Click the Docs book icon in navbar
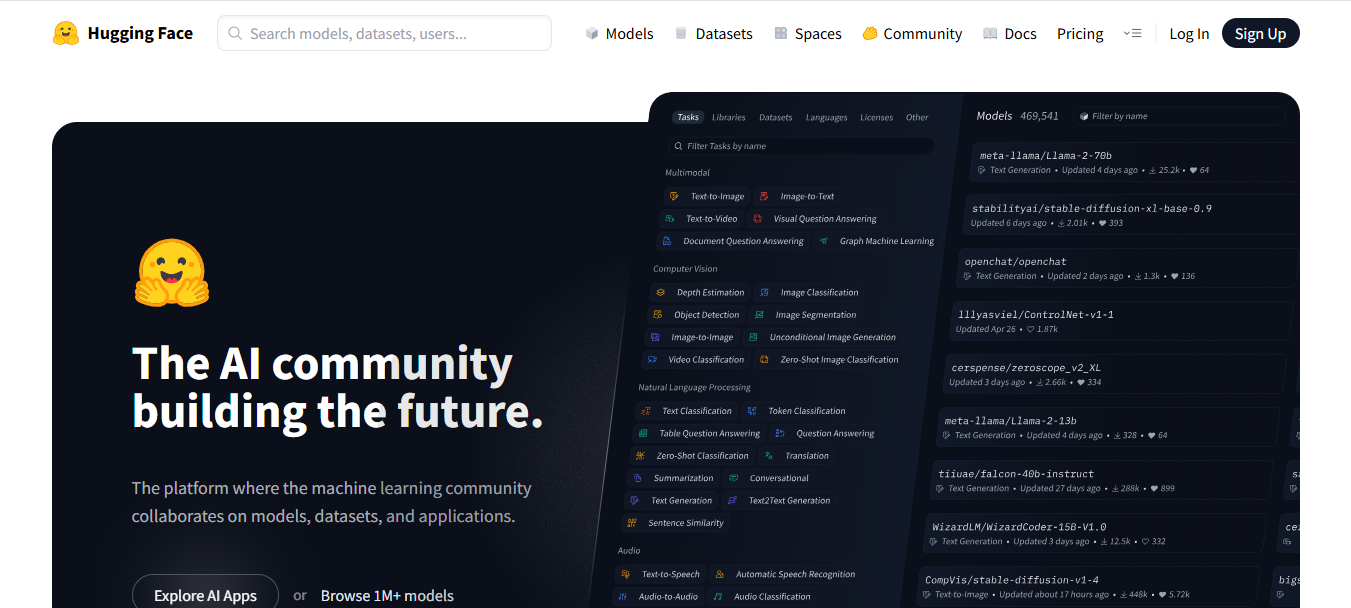 click(x=990, y=33)
